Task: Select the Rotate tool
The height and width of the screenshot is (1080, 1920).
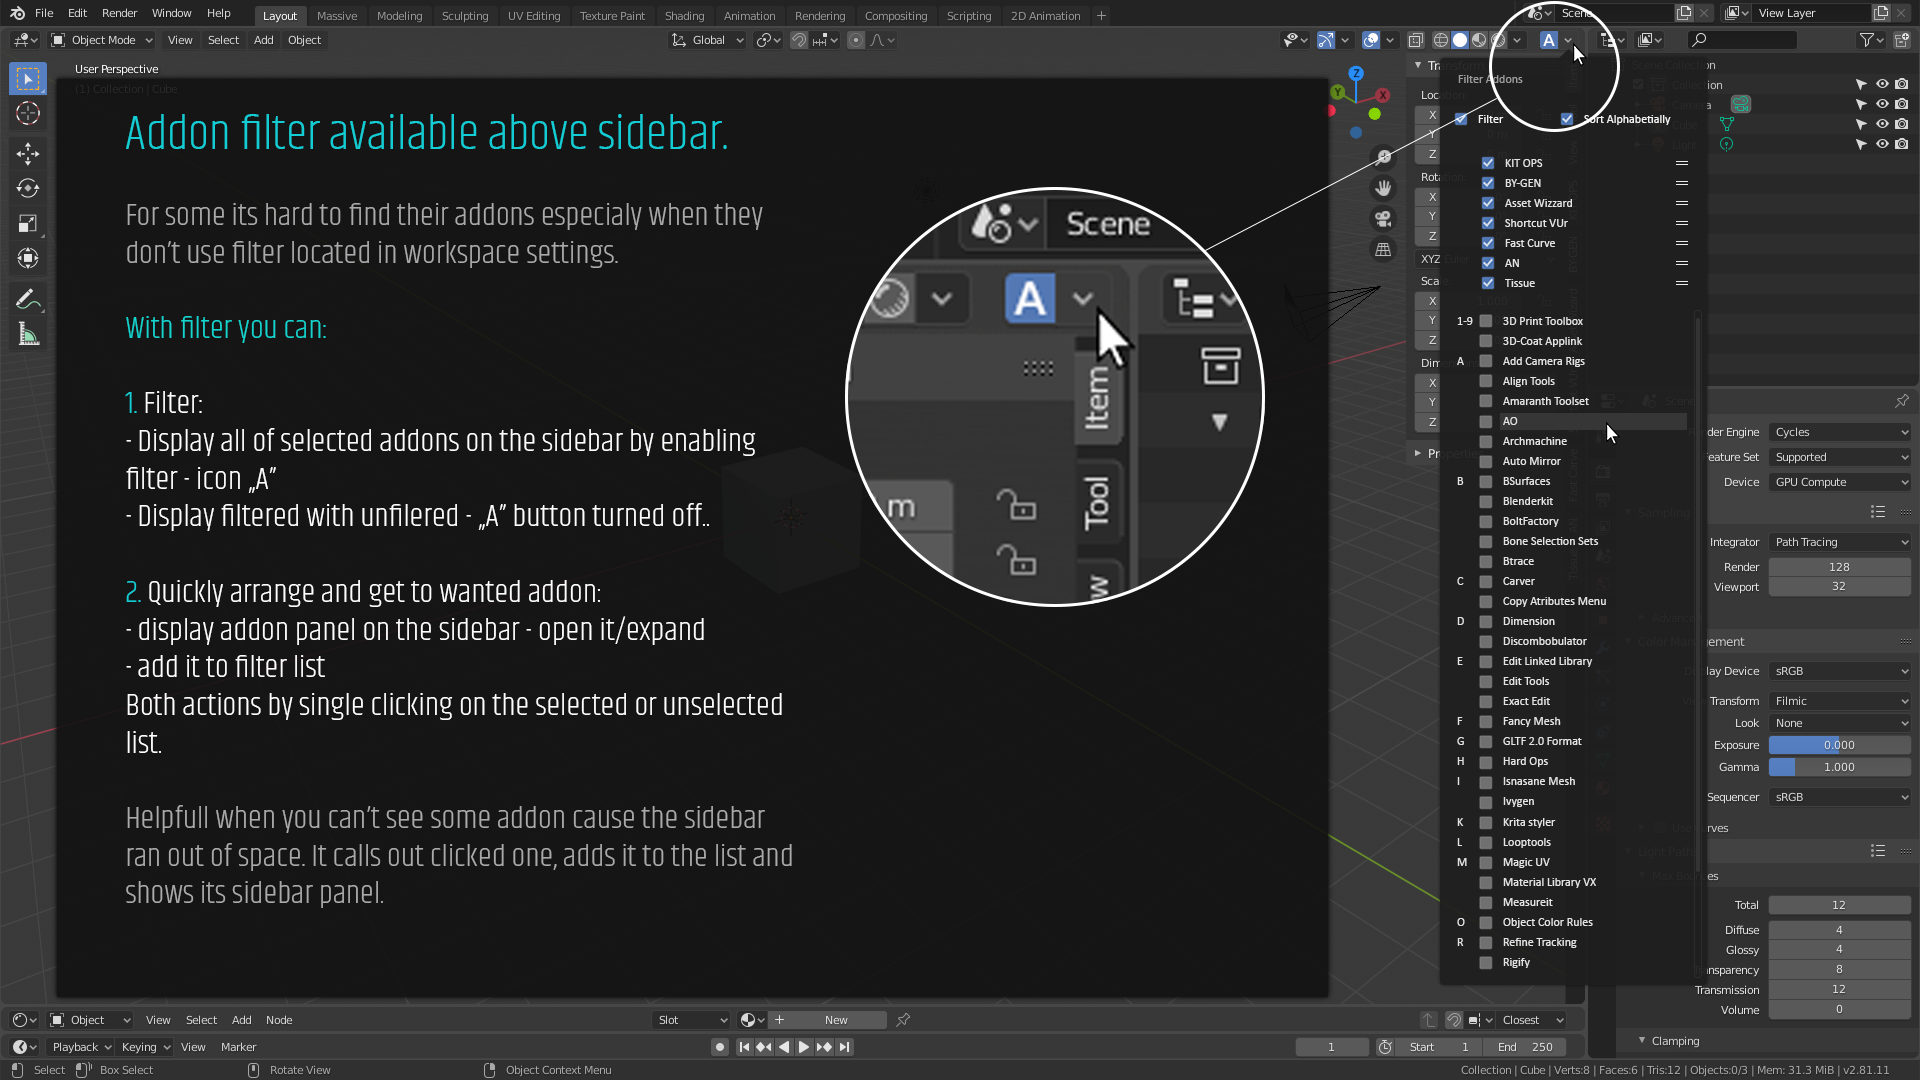Action: [x=28, y=188]
